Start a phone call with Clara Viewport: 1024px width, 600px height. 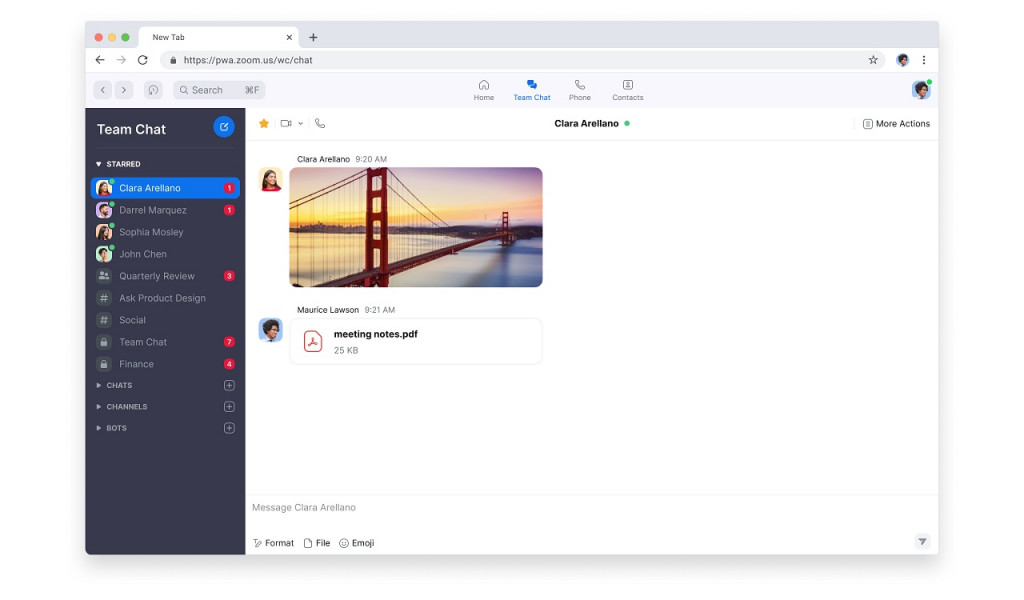click(320, 124)
